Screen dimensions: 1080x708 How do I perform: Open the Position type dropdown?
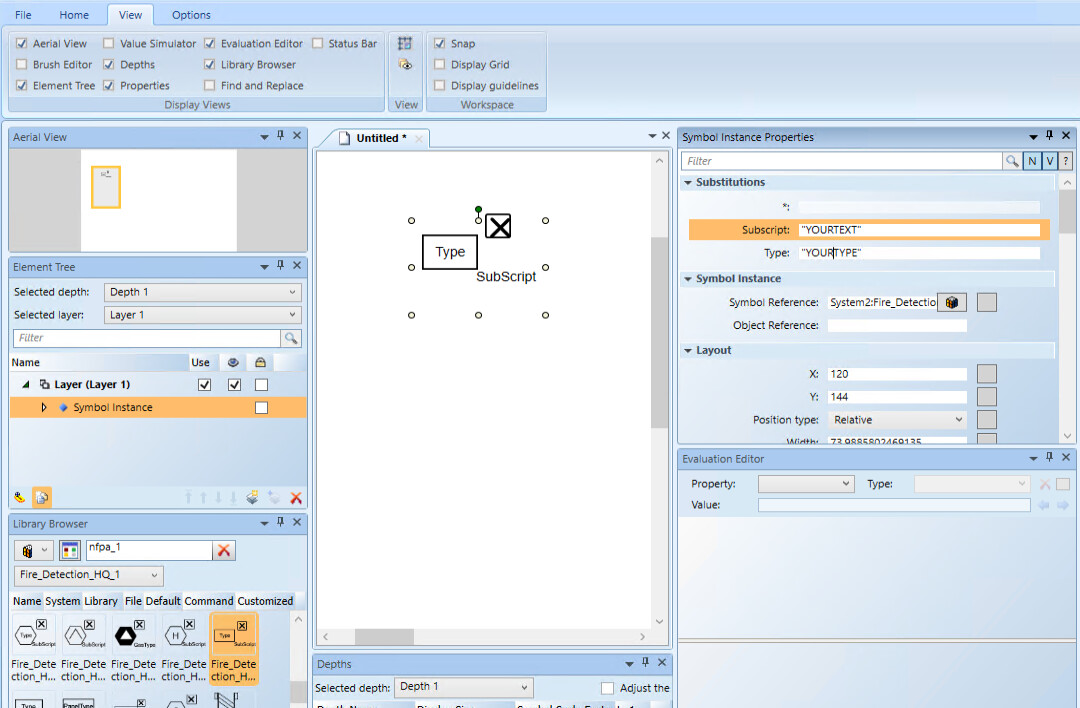[x=896, y=420]
